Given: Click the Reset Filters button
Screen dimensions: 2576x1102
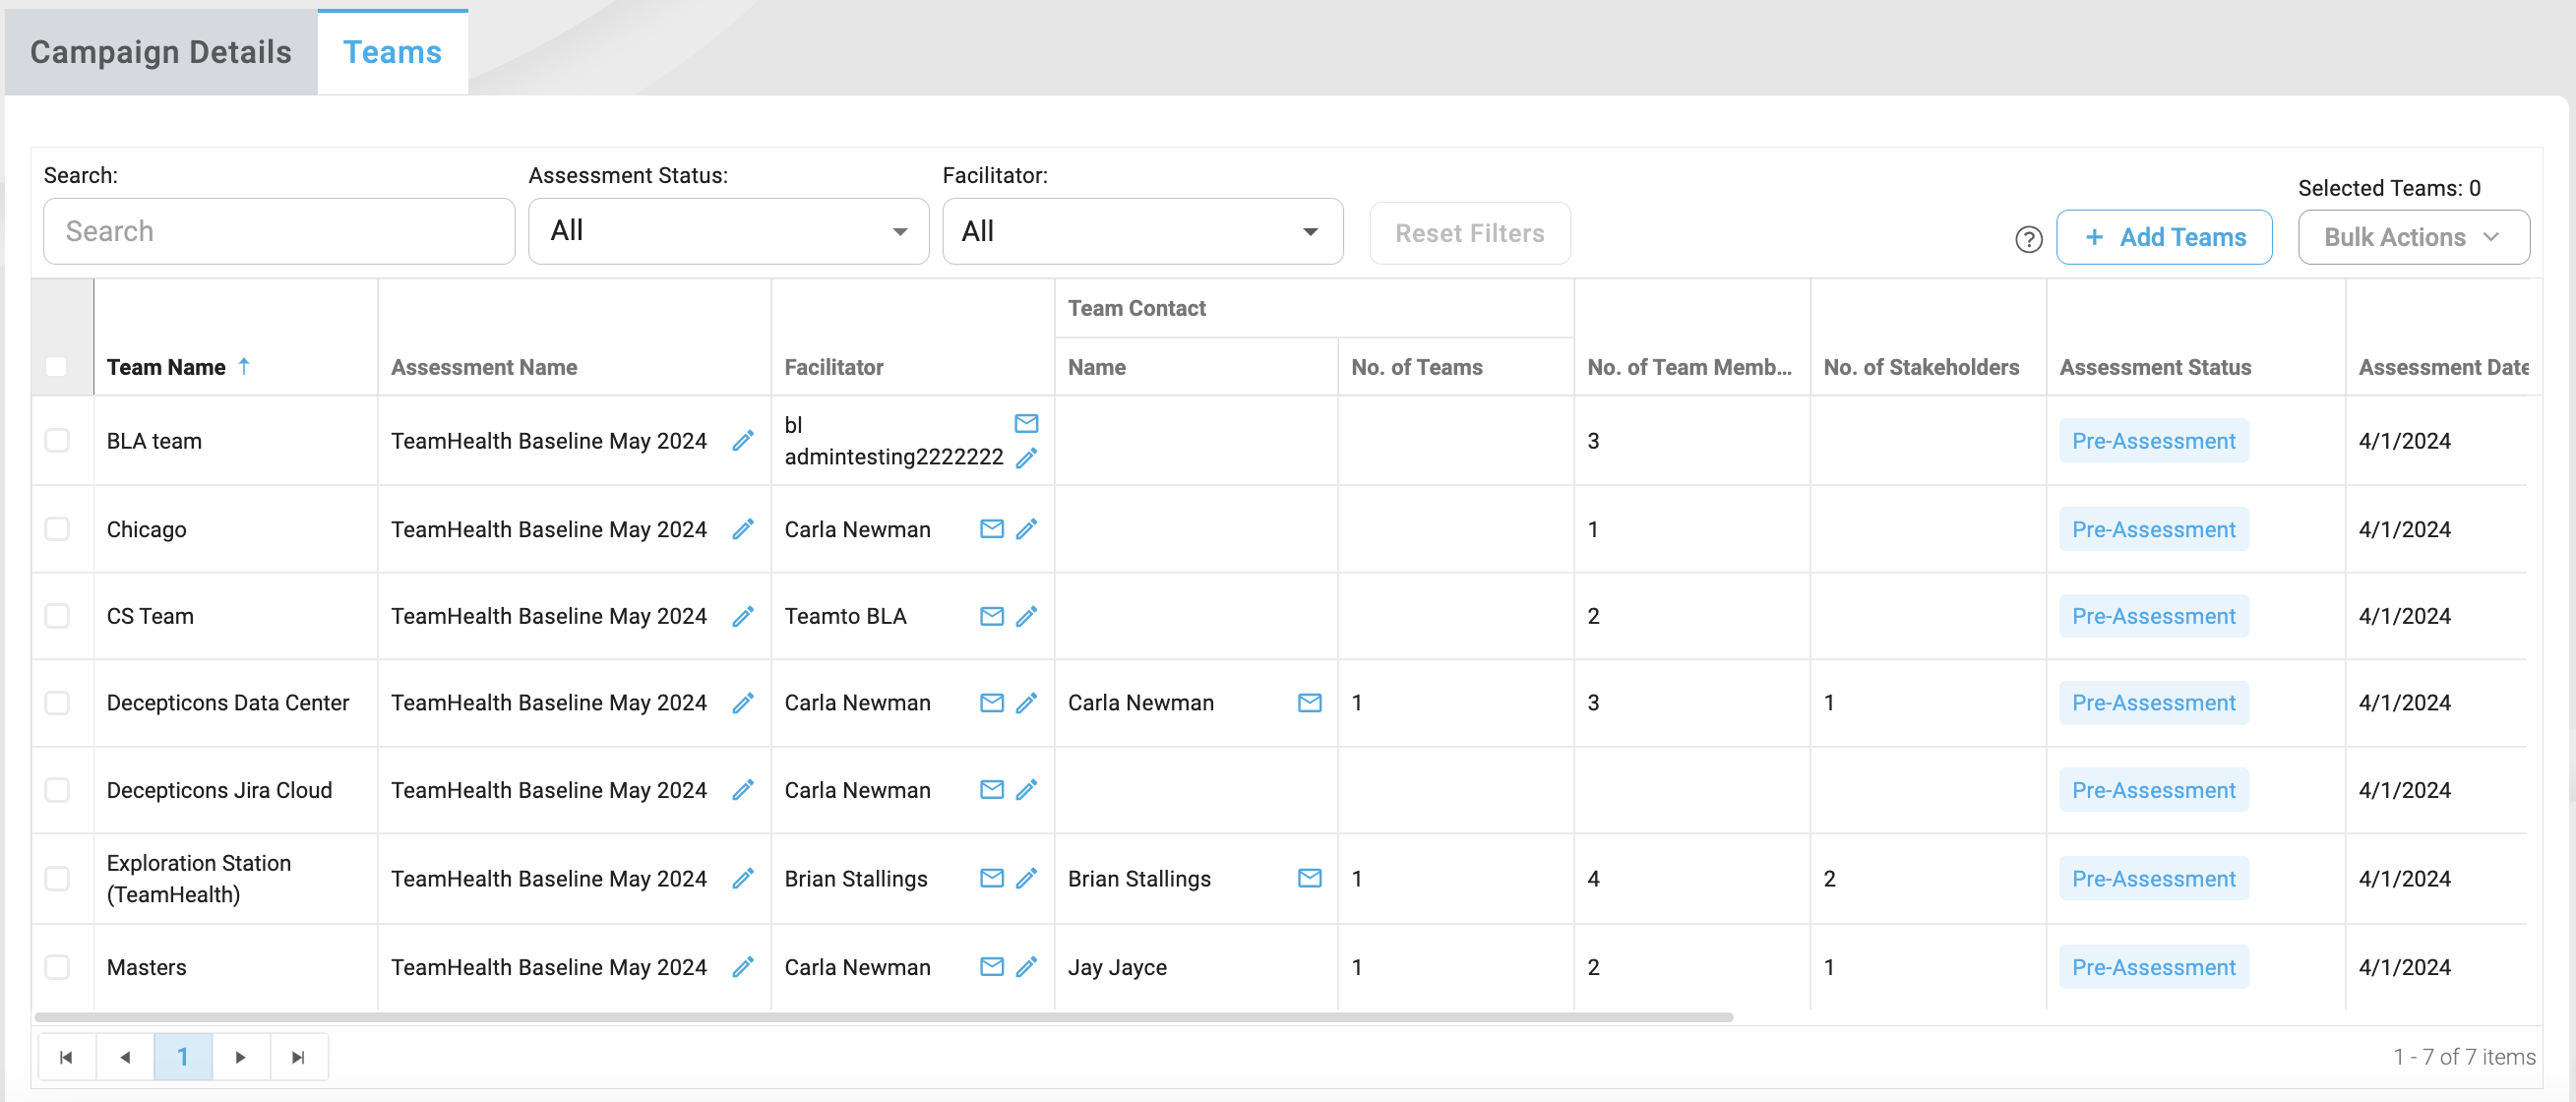Looking at the screenshot, I should (1469, 233).
